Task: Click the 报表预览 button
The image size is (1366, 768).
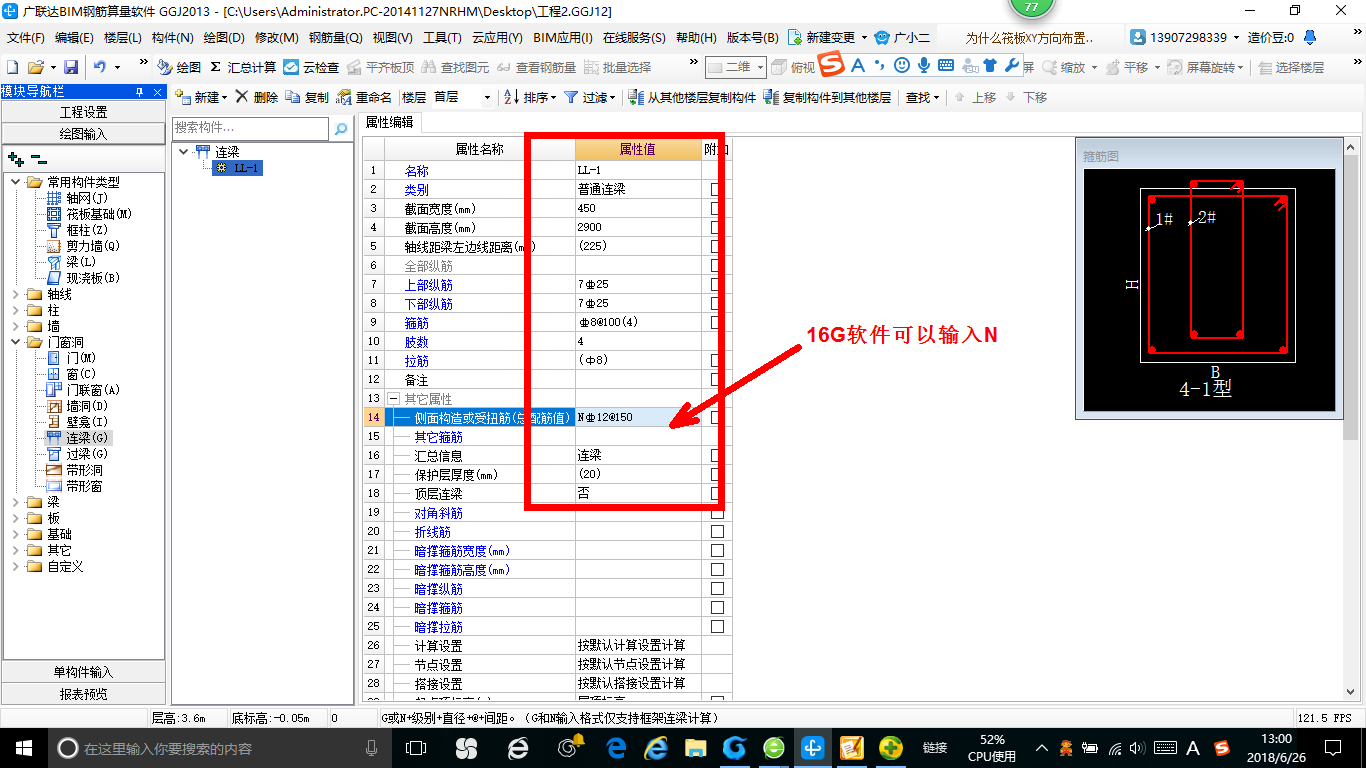Action: (83, 694)
